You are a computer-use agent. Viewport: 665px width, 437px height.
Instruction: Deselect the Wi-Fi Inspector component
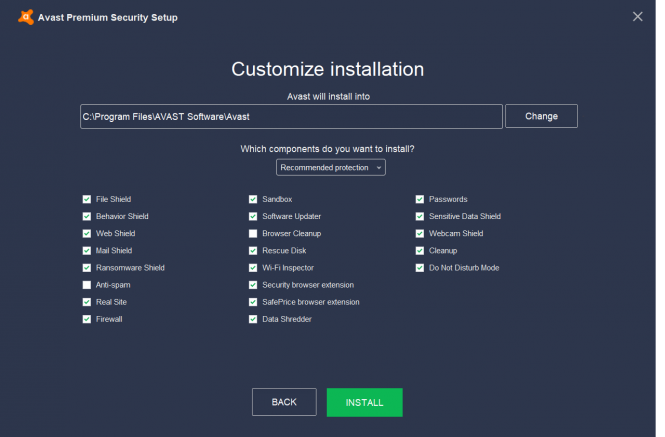pos(253,268)
